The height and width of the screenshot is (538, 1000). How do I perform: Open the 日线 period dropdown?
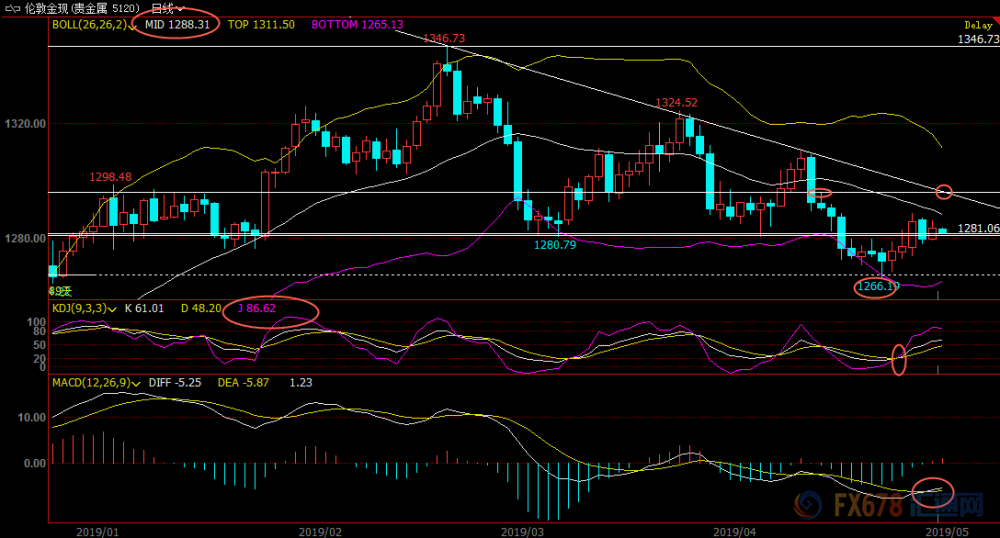[168, 8]
